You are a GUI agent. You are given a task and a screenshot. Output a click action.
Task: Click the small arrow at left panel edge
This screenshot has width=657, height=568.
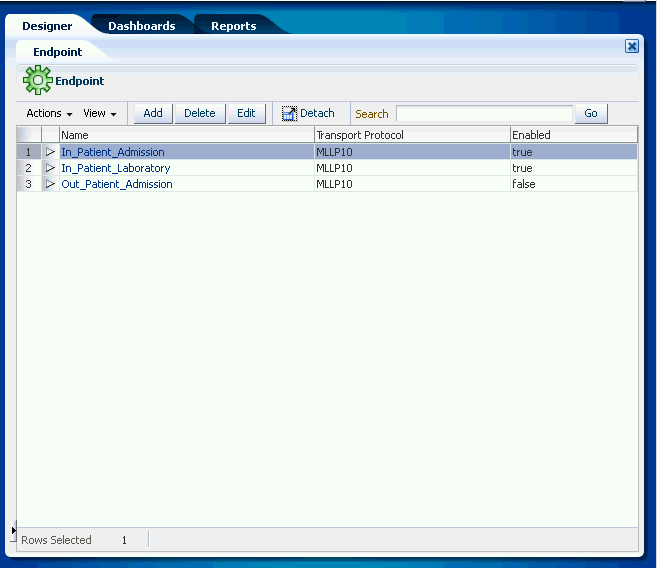(x=13, y=531)
